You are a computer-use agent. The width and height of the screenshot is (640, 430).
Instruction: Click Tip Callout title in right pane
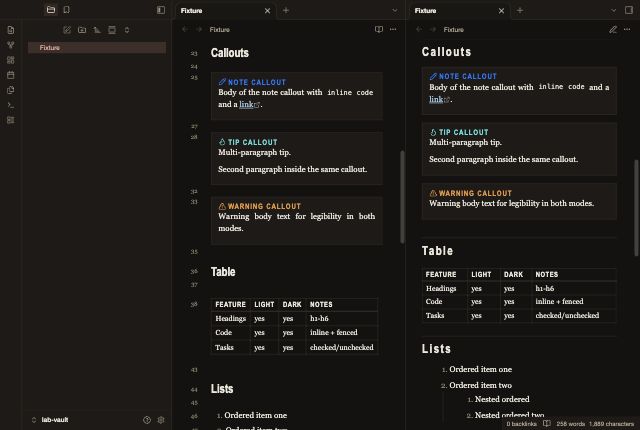click(463, 132)
